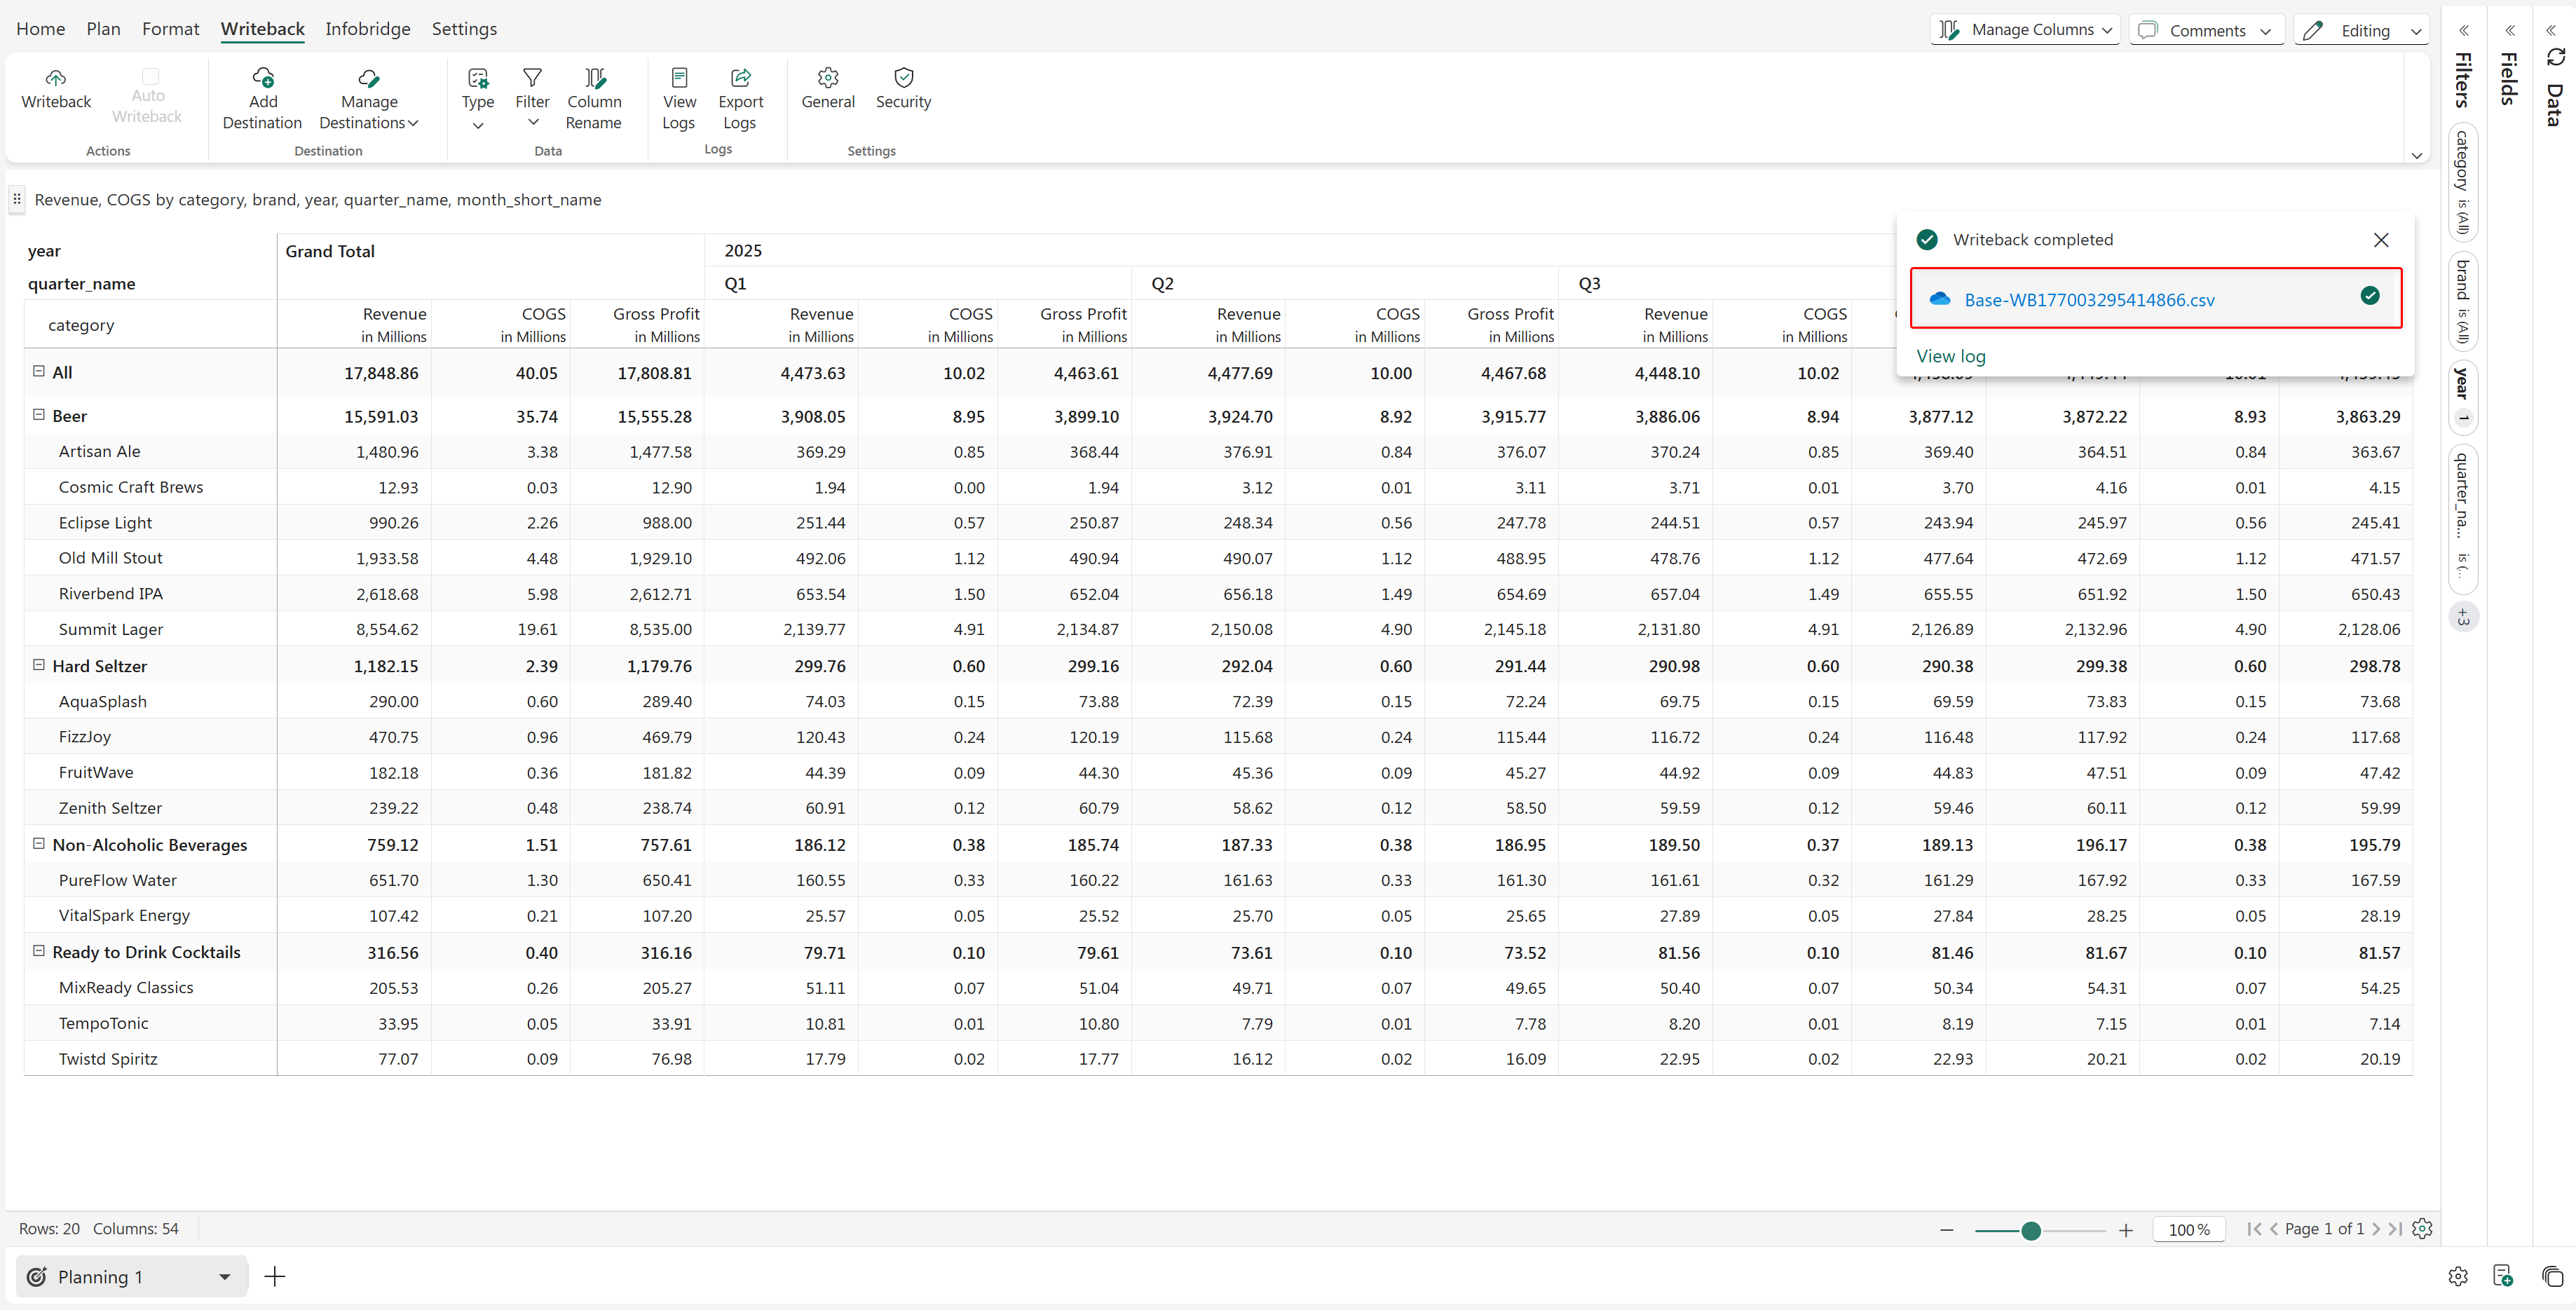The width and height of the screenshot is (2576, 1310).
Task: Open Add Destination tool
Action: [x=263, y=78]
